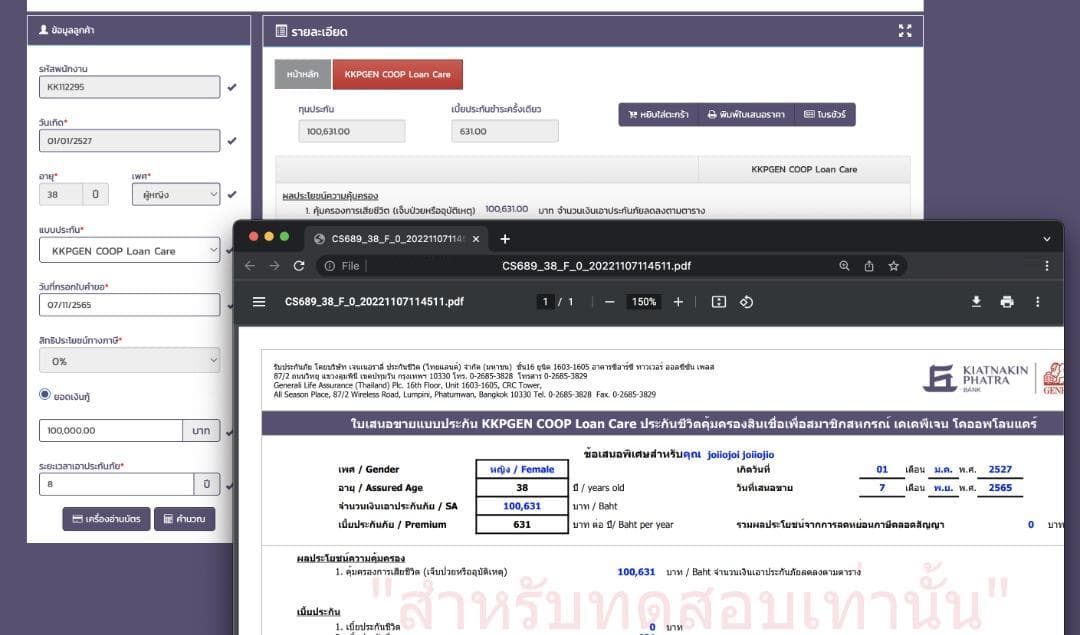Click the rotate page icon in PDF toolbar
Image resolution: width=1080 pixels, height=635 pixels.
pyautogui.click(x=746, y=302)
